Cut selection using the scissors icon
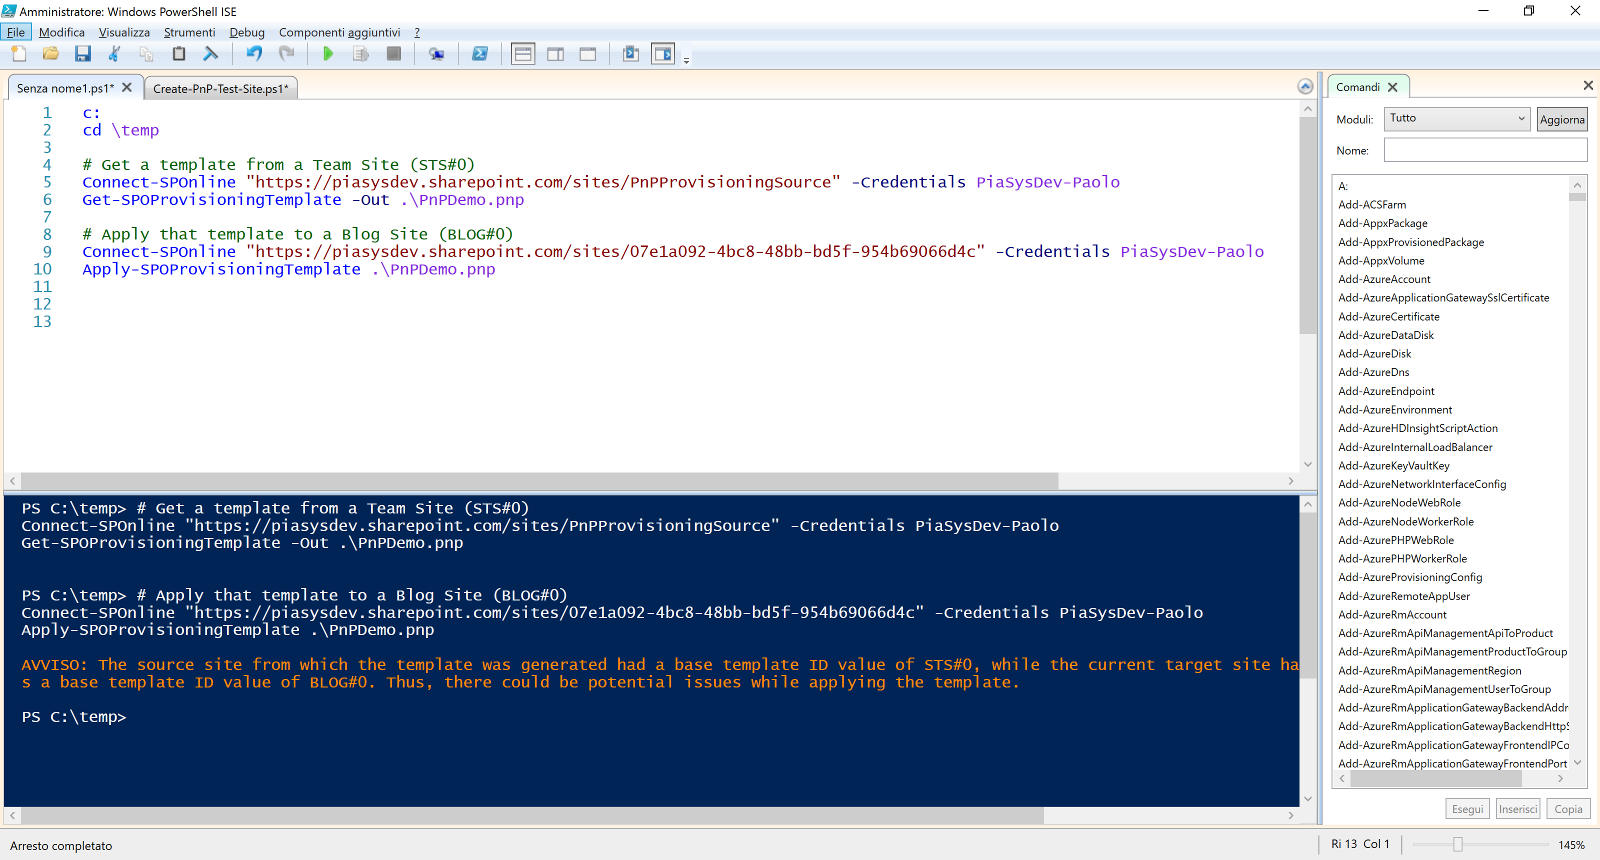The width and height of the screenshot is (1600, 860). point(114,54)
